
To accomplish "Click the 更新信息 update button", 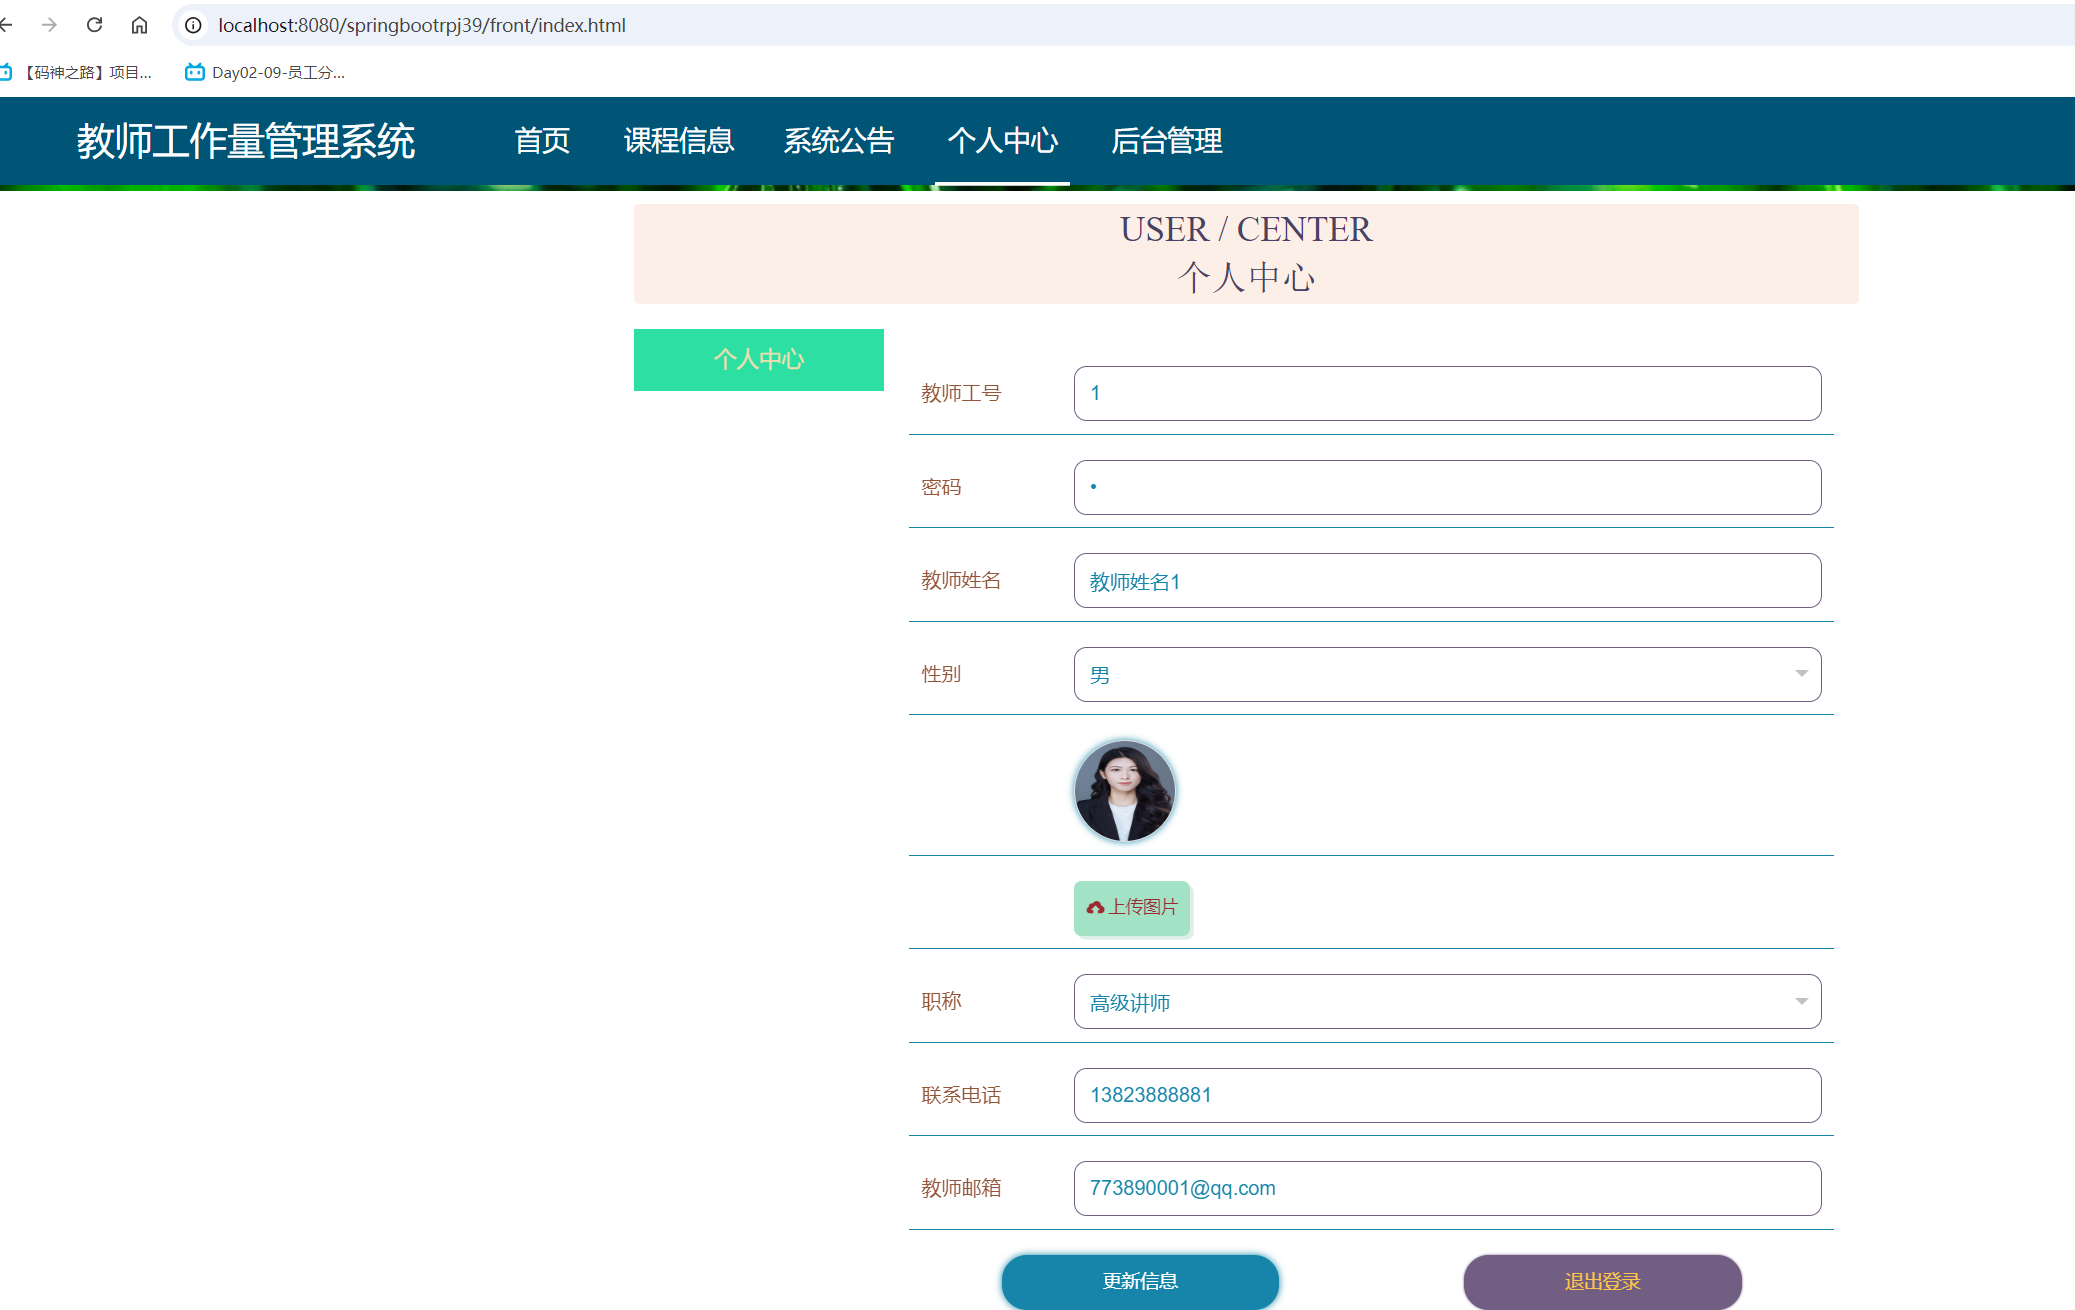I will pyautogui.click(x=1139, y=1281).
